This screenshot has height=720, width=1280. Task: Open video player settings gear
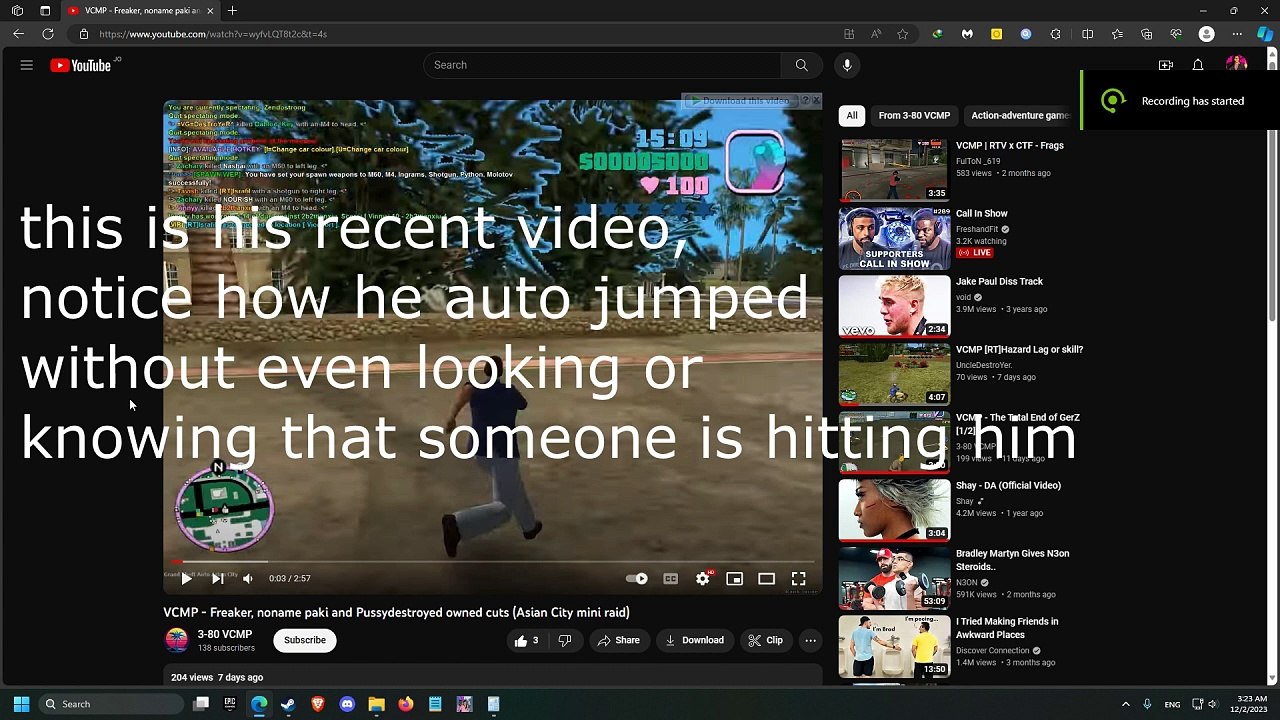pos(703,578)
